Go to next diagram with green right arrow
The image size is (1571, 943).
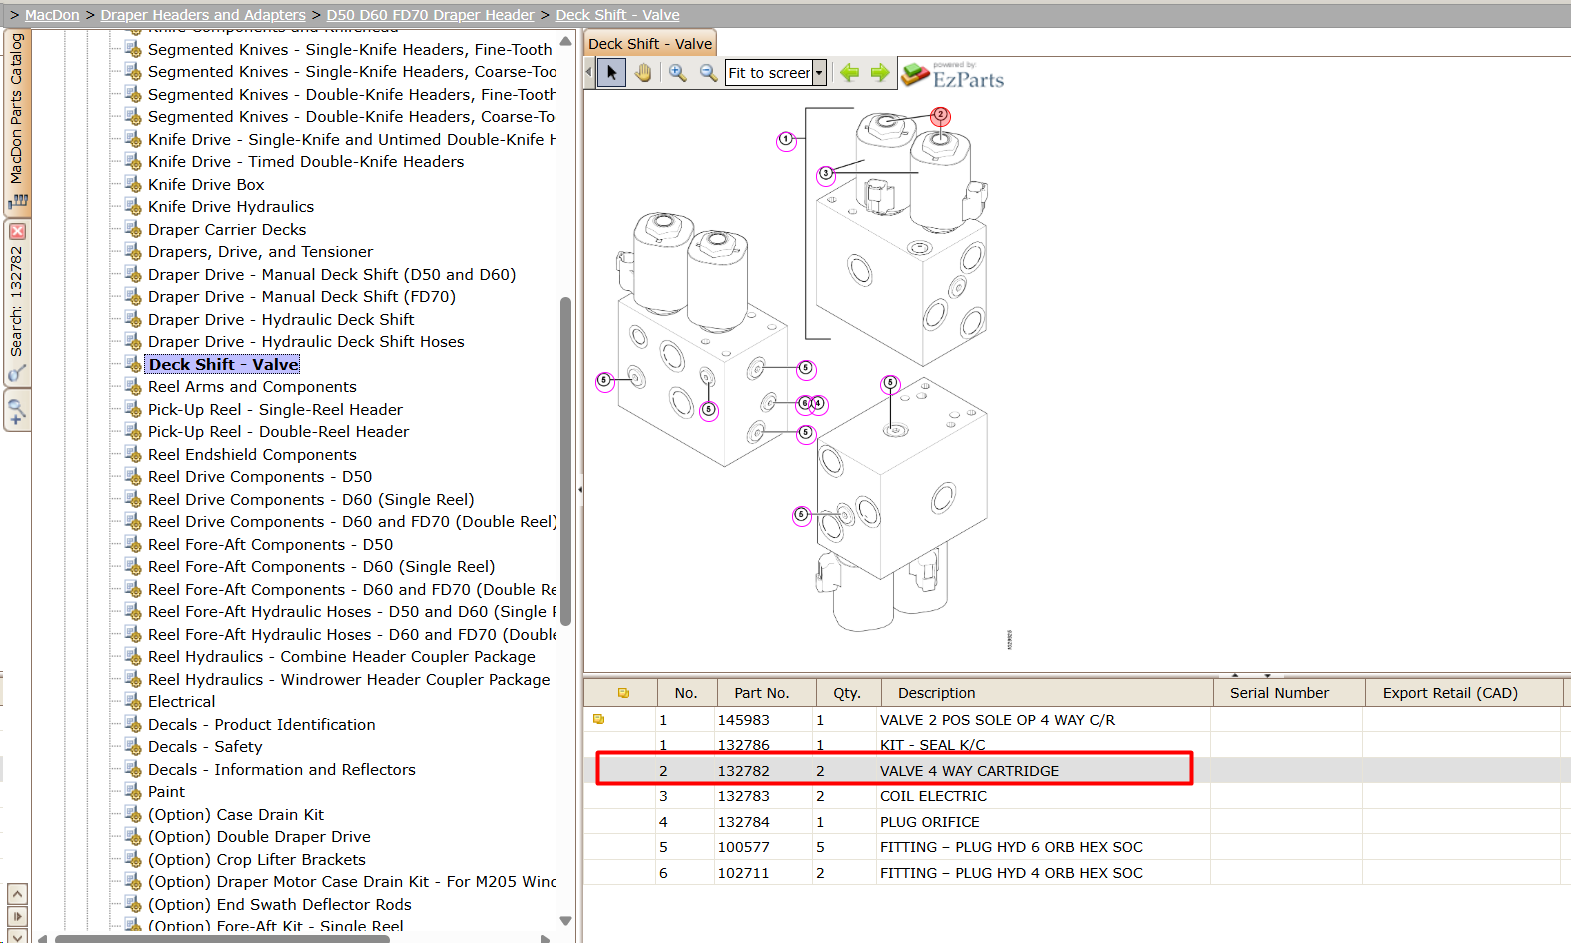pyautogui.click(x=880, y=72)
